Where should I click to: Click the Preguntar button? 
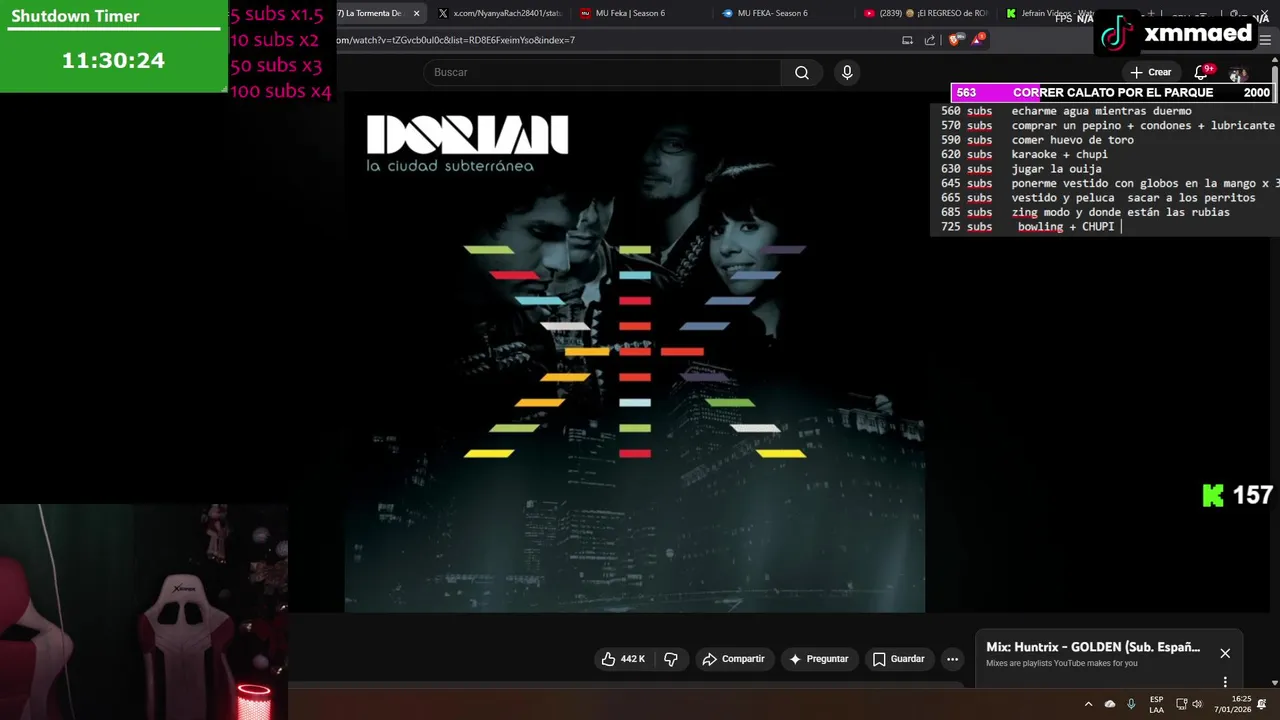coord(818,659)
